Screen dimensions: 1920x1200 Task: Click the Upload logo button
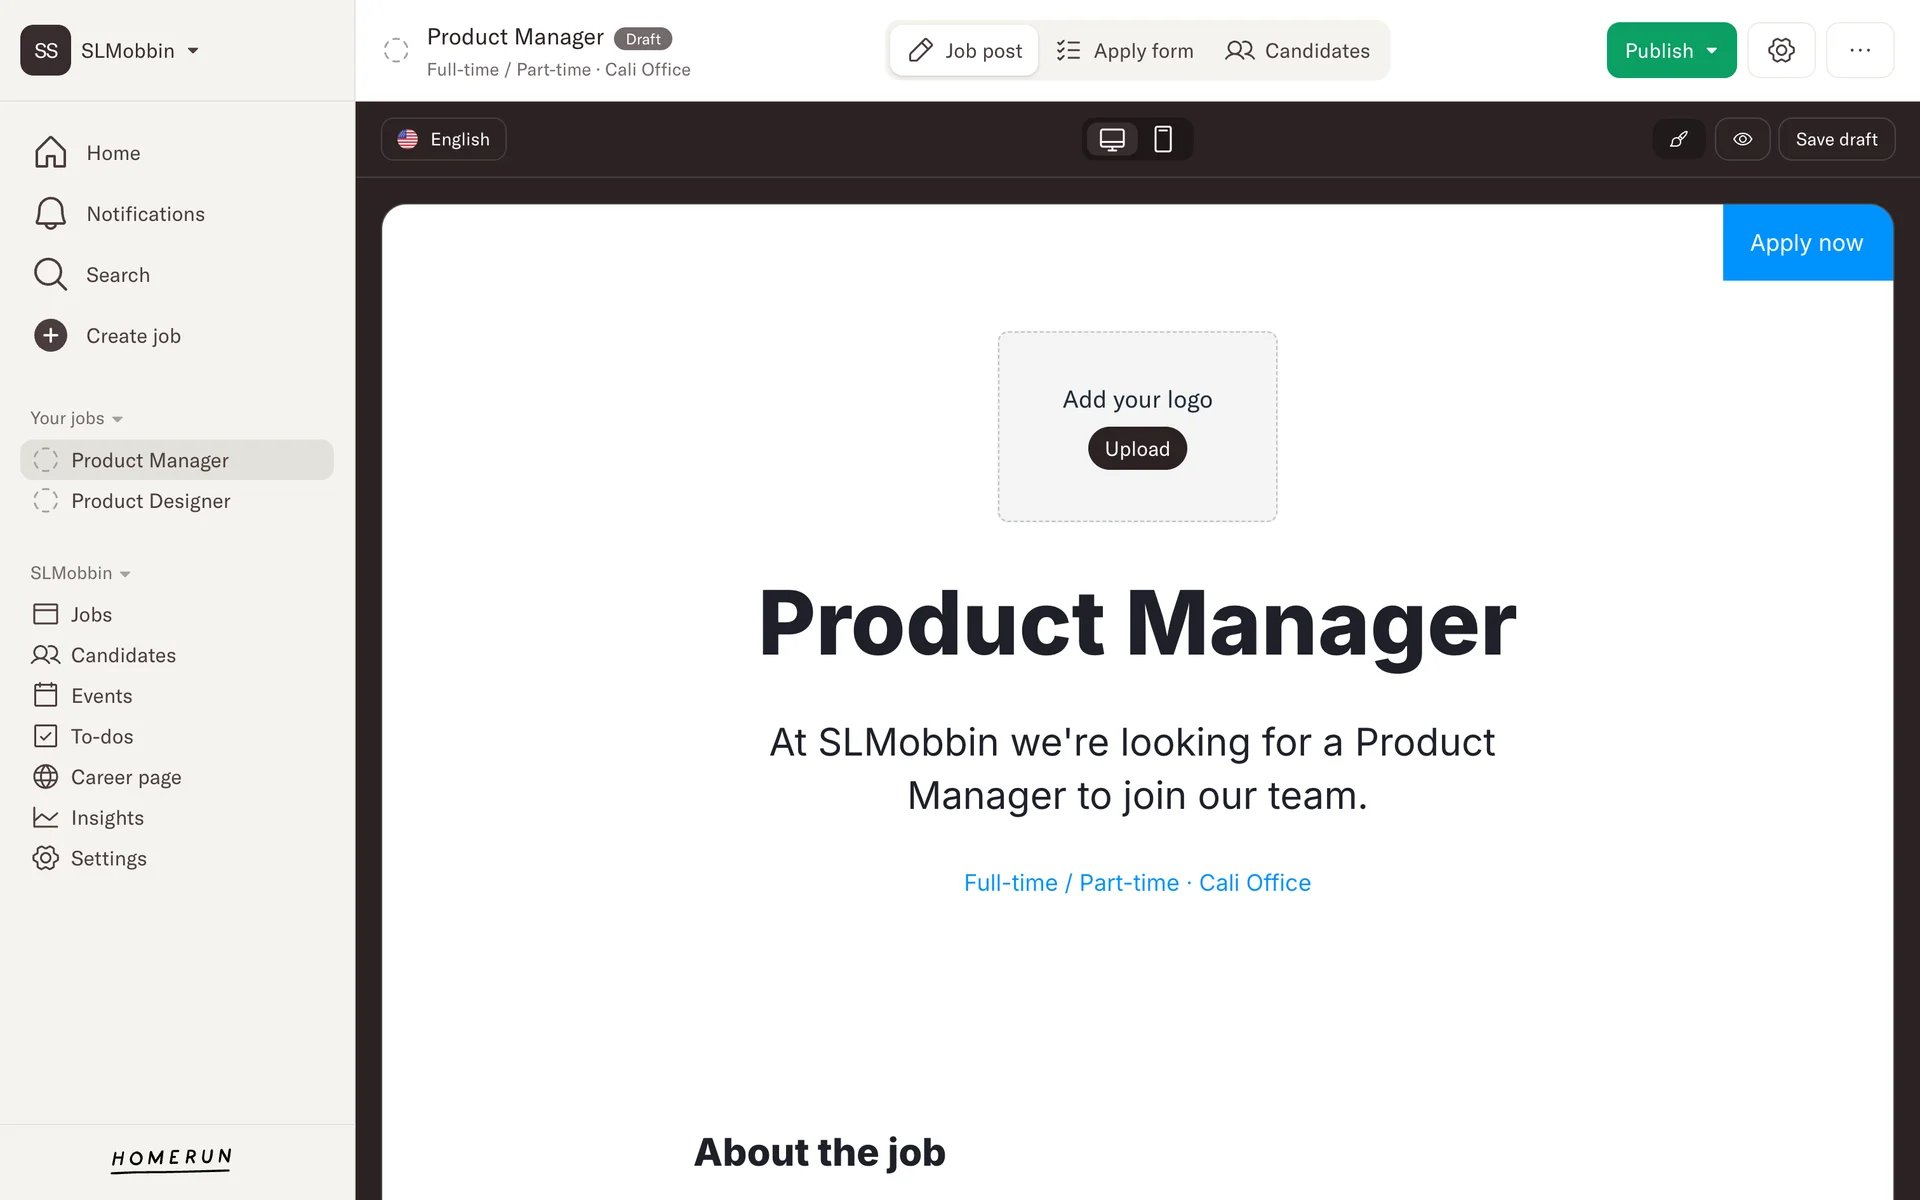pos(1137,449)
